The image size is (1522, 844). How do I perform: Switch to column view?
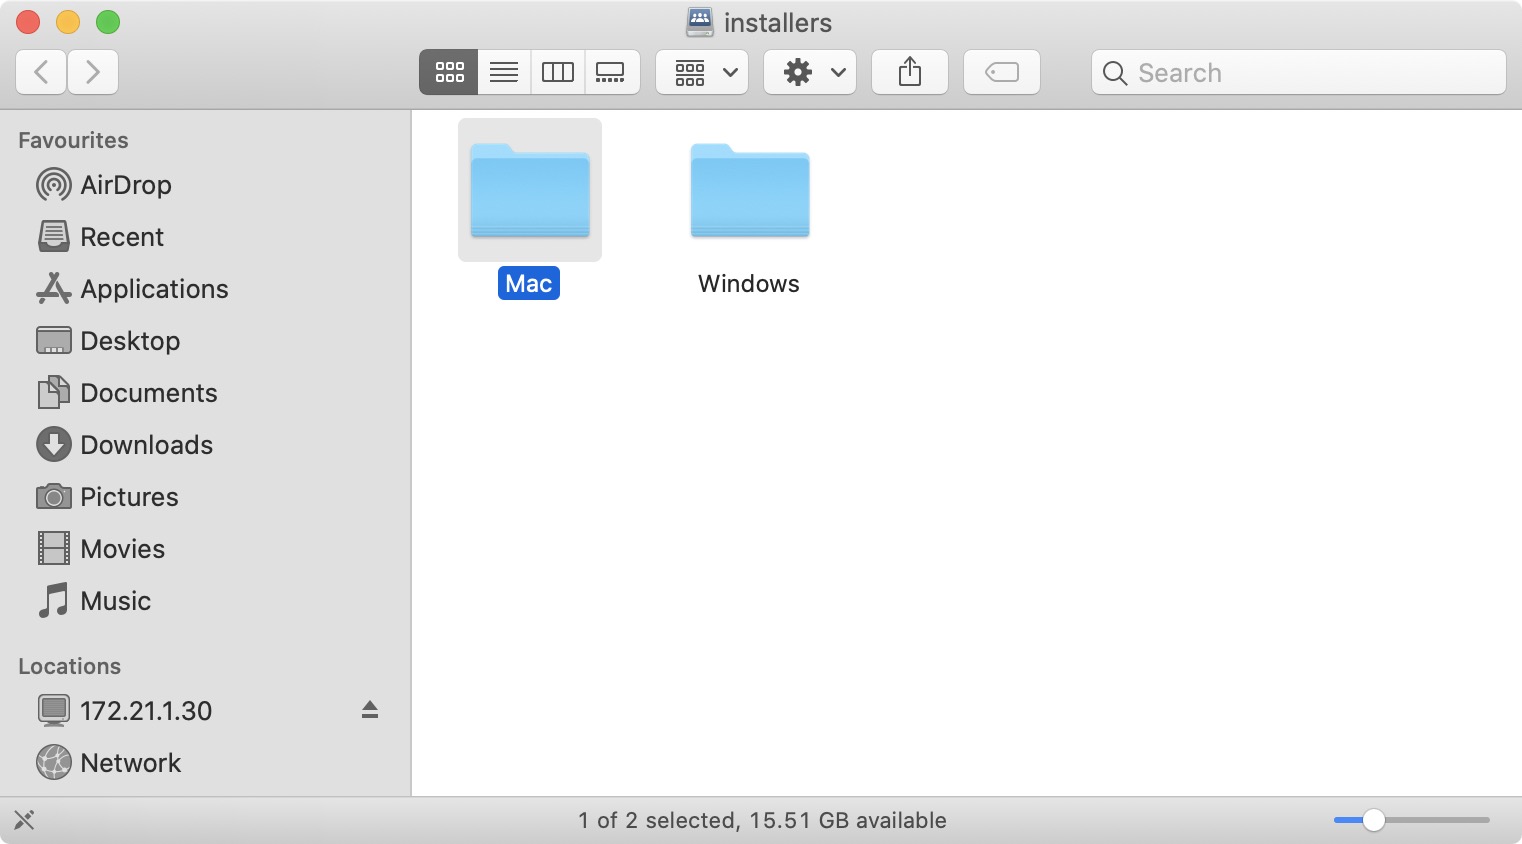coord(558,72)
